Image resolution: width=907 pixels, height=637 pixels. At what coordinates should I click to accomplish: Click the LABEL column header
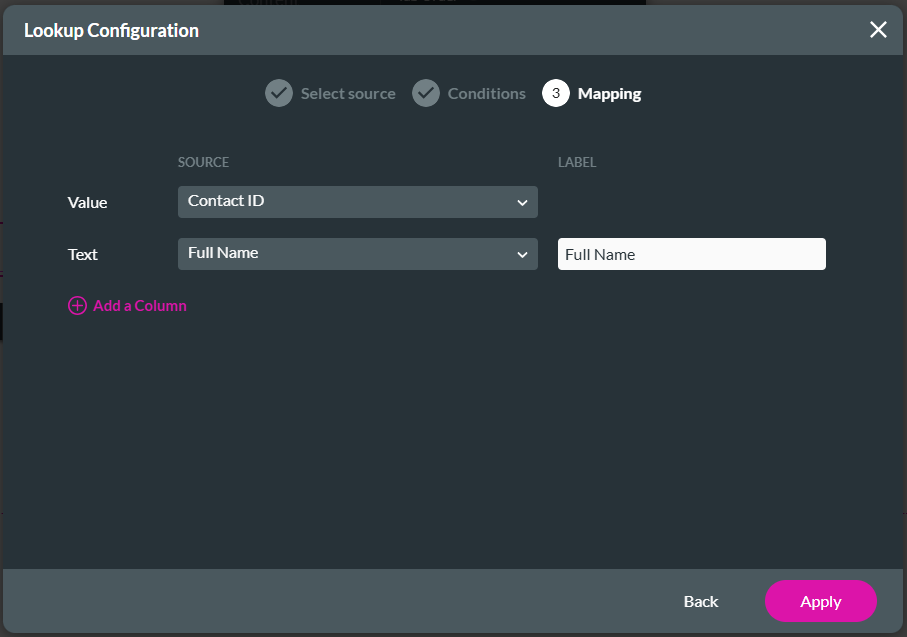[x=577, y=162]
